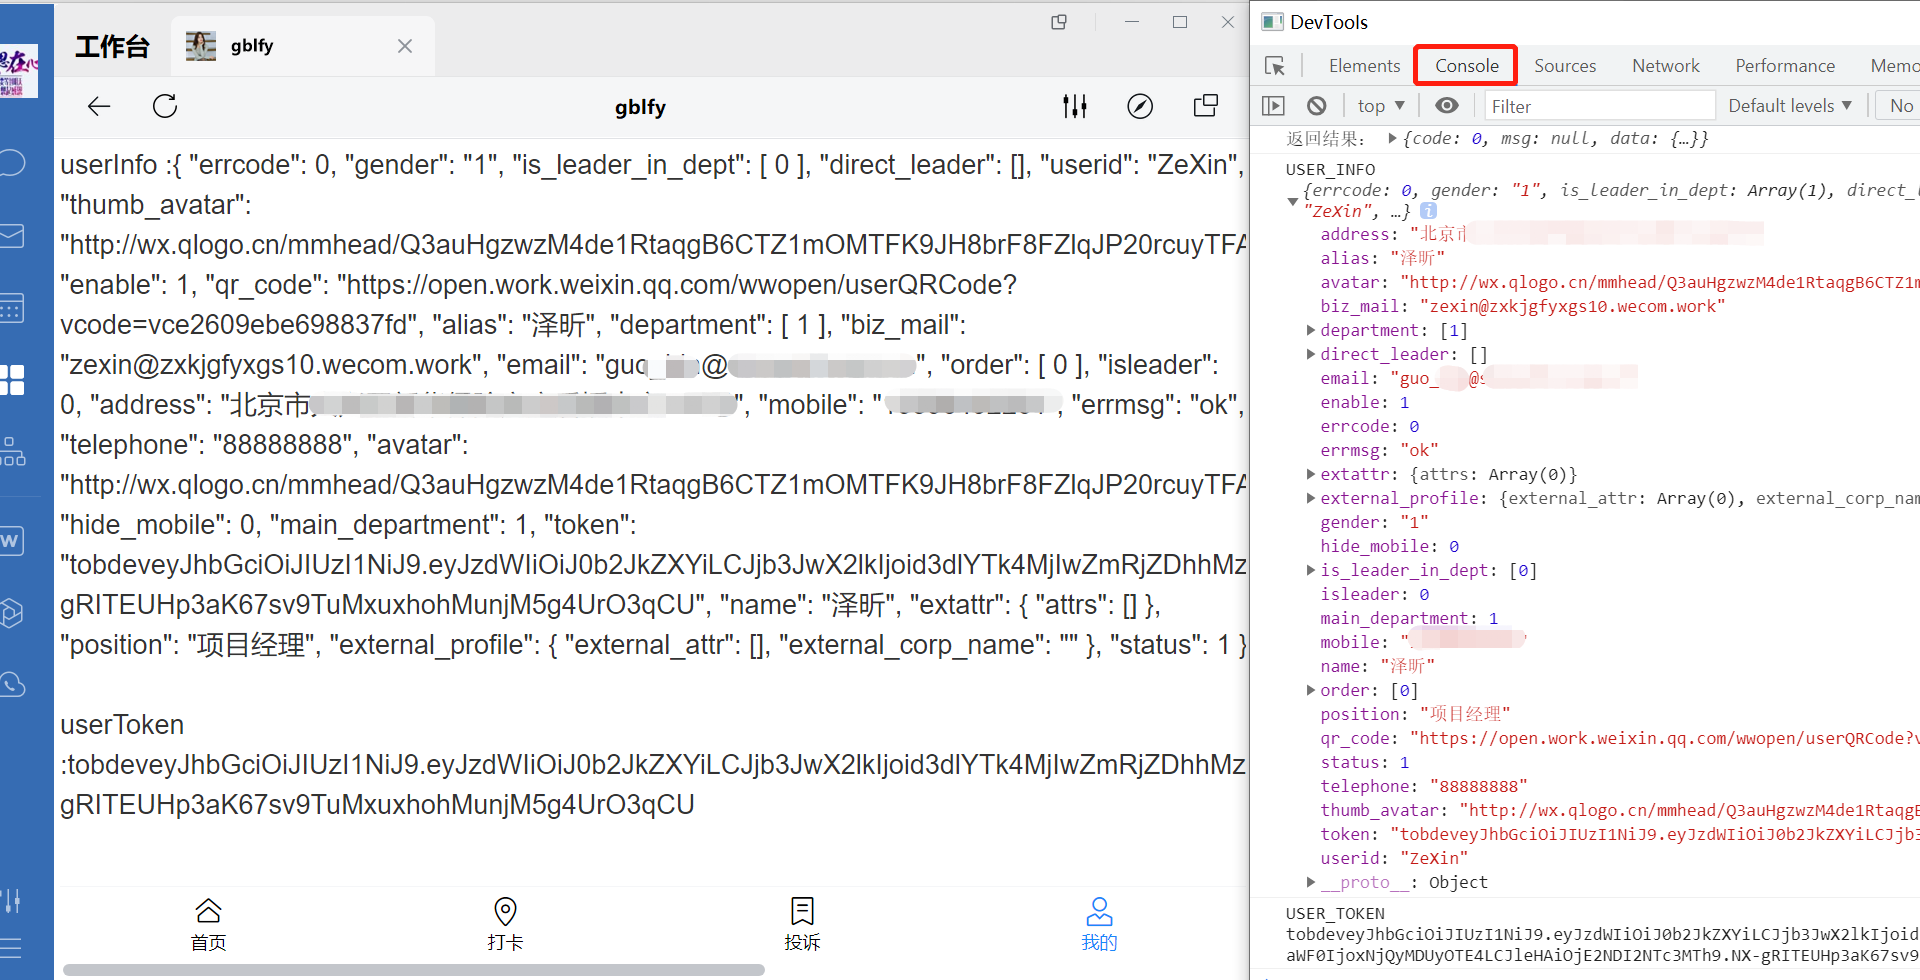Open in browser compass icon
The image size is (1920, 980).
point(1140,106)
